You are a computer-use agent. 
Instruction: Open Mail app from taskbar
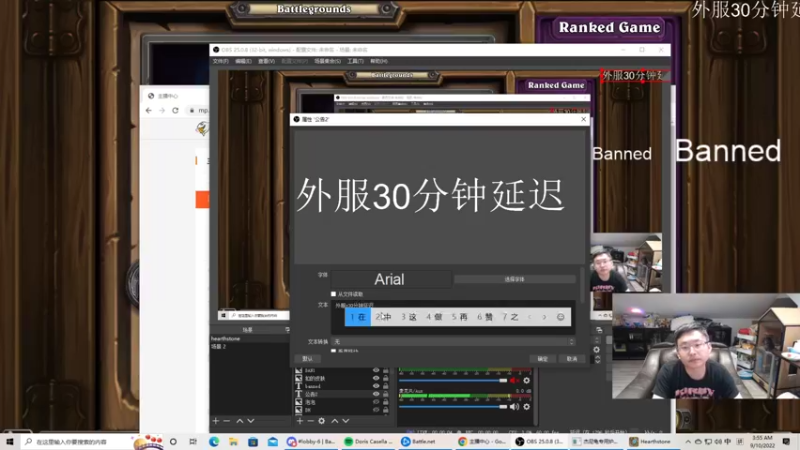coord(273,441)
